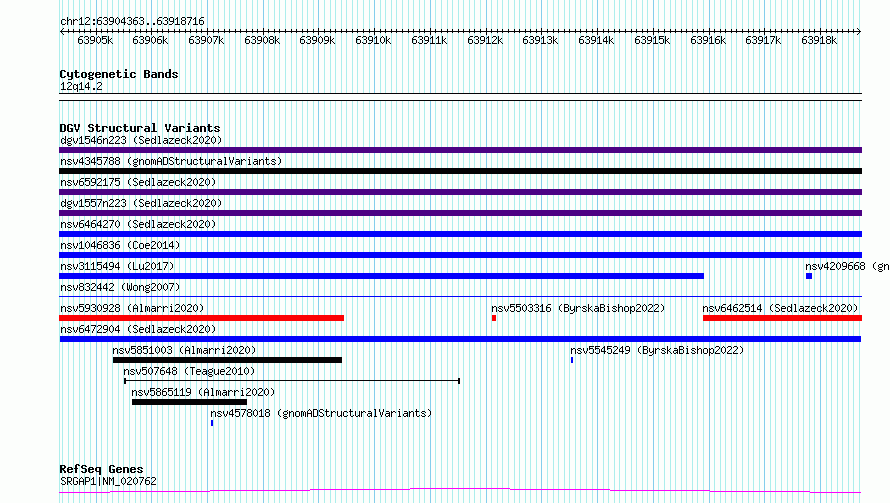Click the 63912k ruler tick label

tap(485, 40)
